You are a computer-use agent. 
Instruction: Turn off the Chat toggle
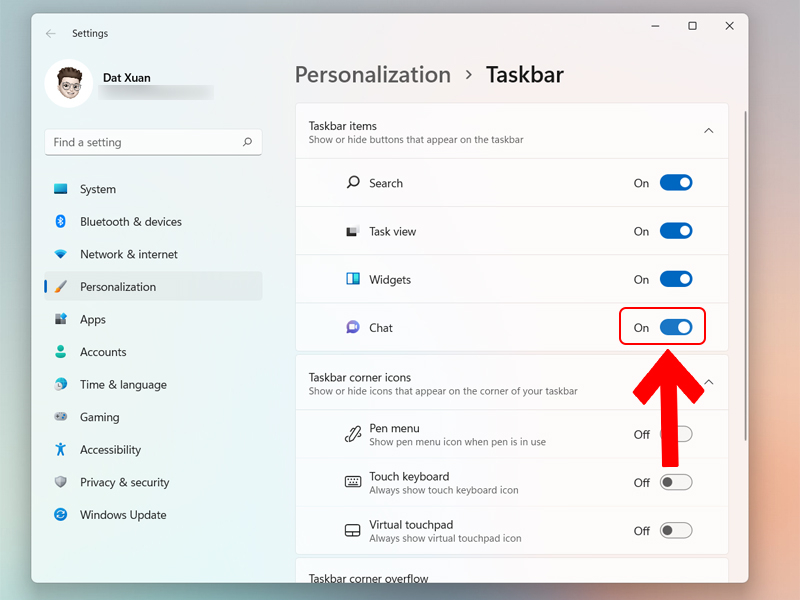(x=676, y=327)
